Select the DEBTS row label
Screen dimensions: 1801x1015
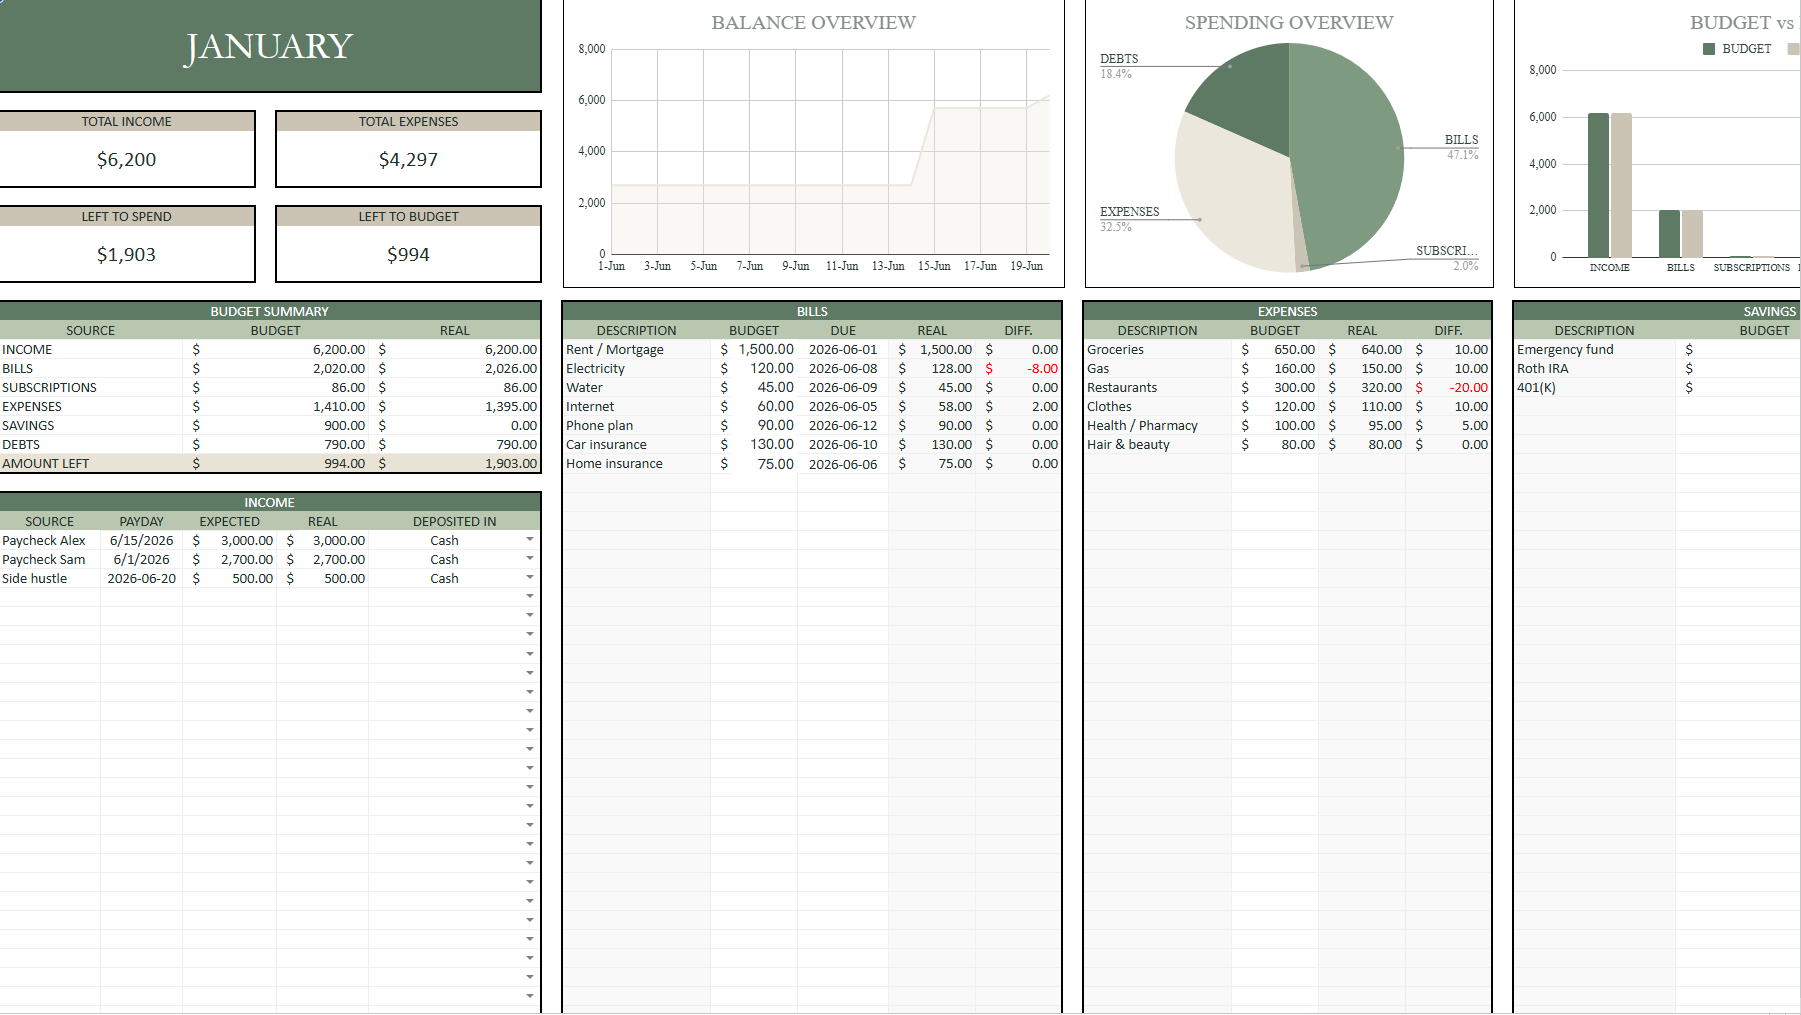[21, 444]
